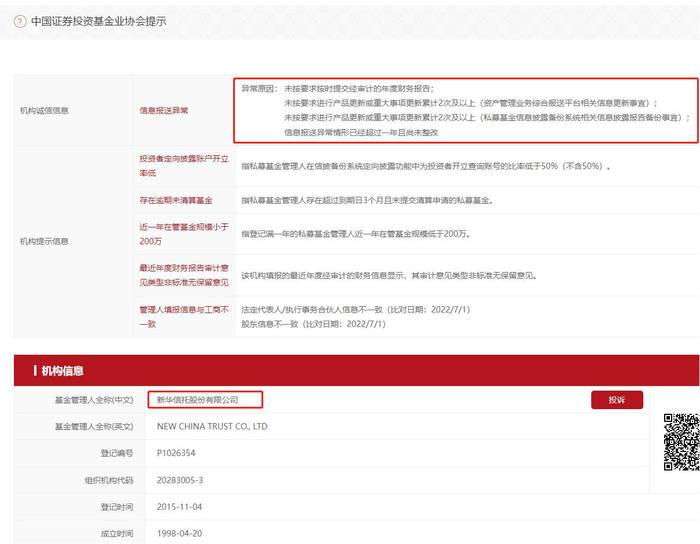Click the question mark help icon
This screenshot has width=700, height=544.
click(x=20, y=21)
